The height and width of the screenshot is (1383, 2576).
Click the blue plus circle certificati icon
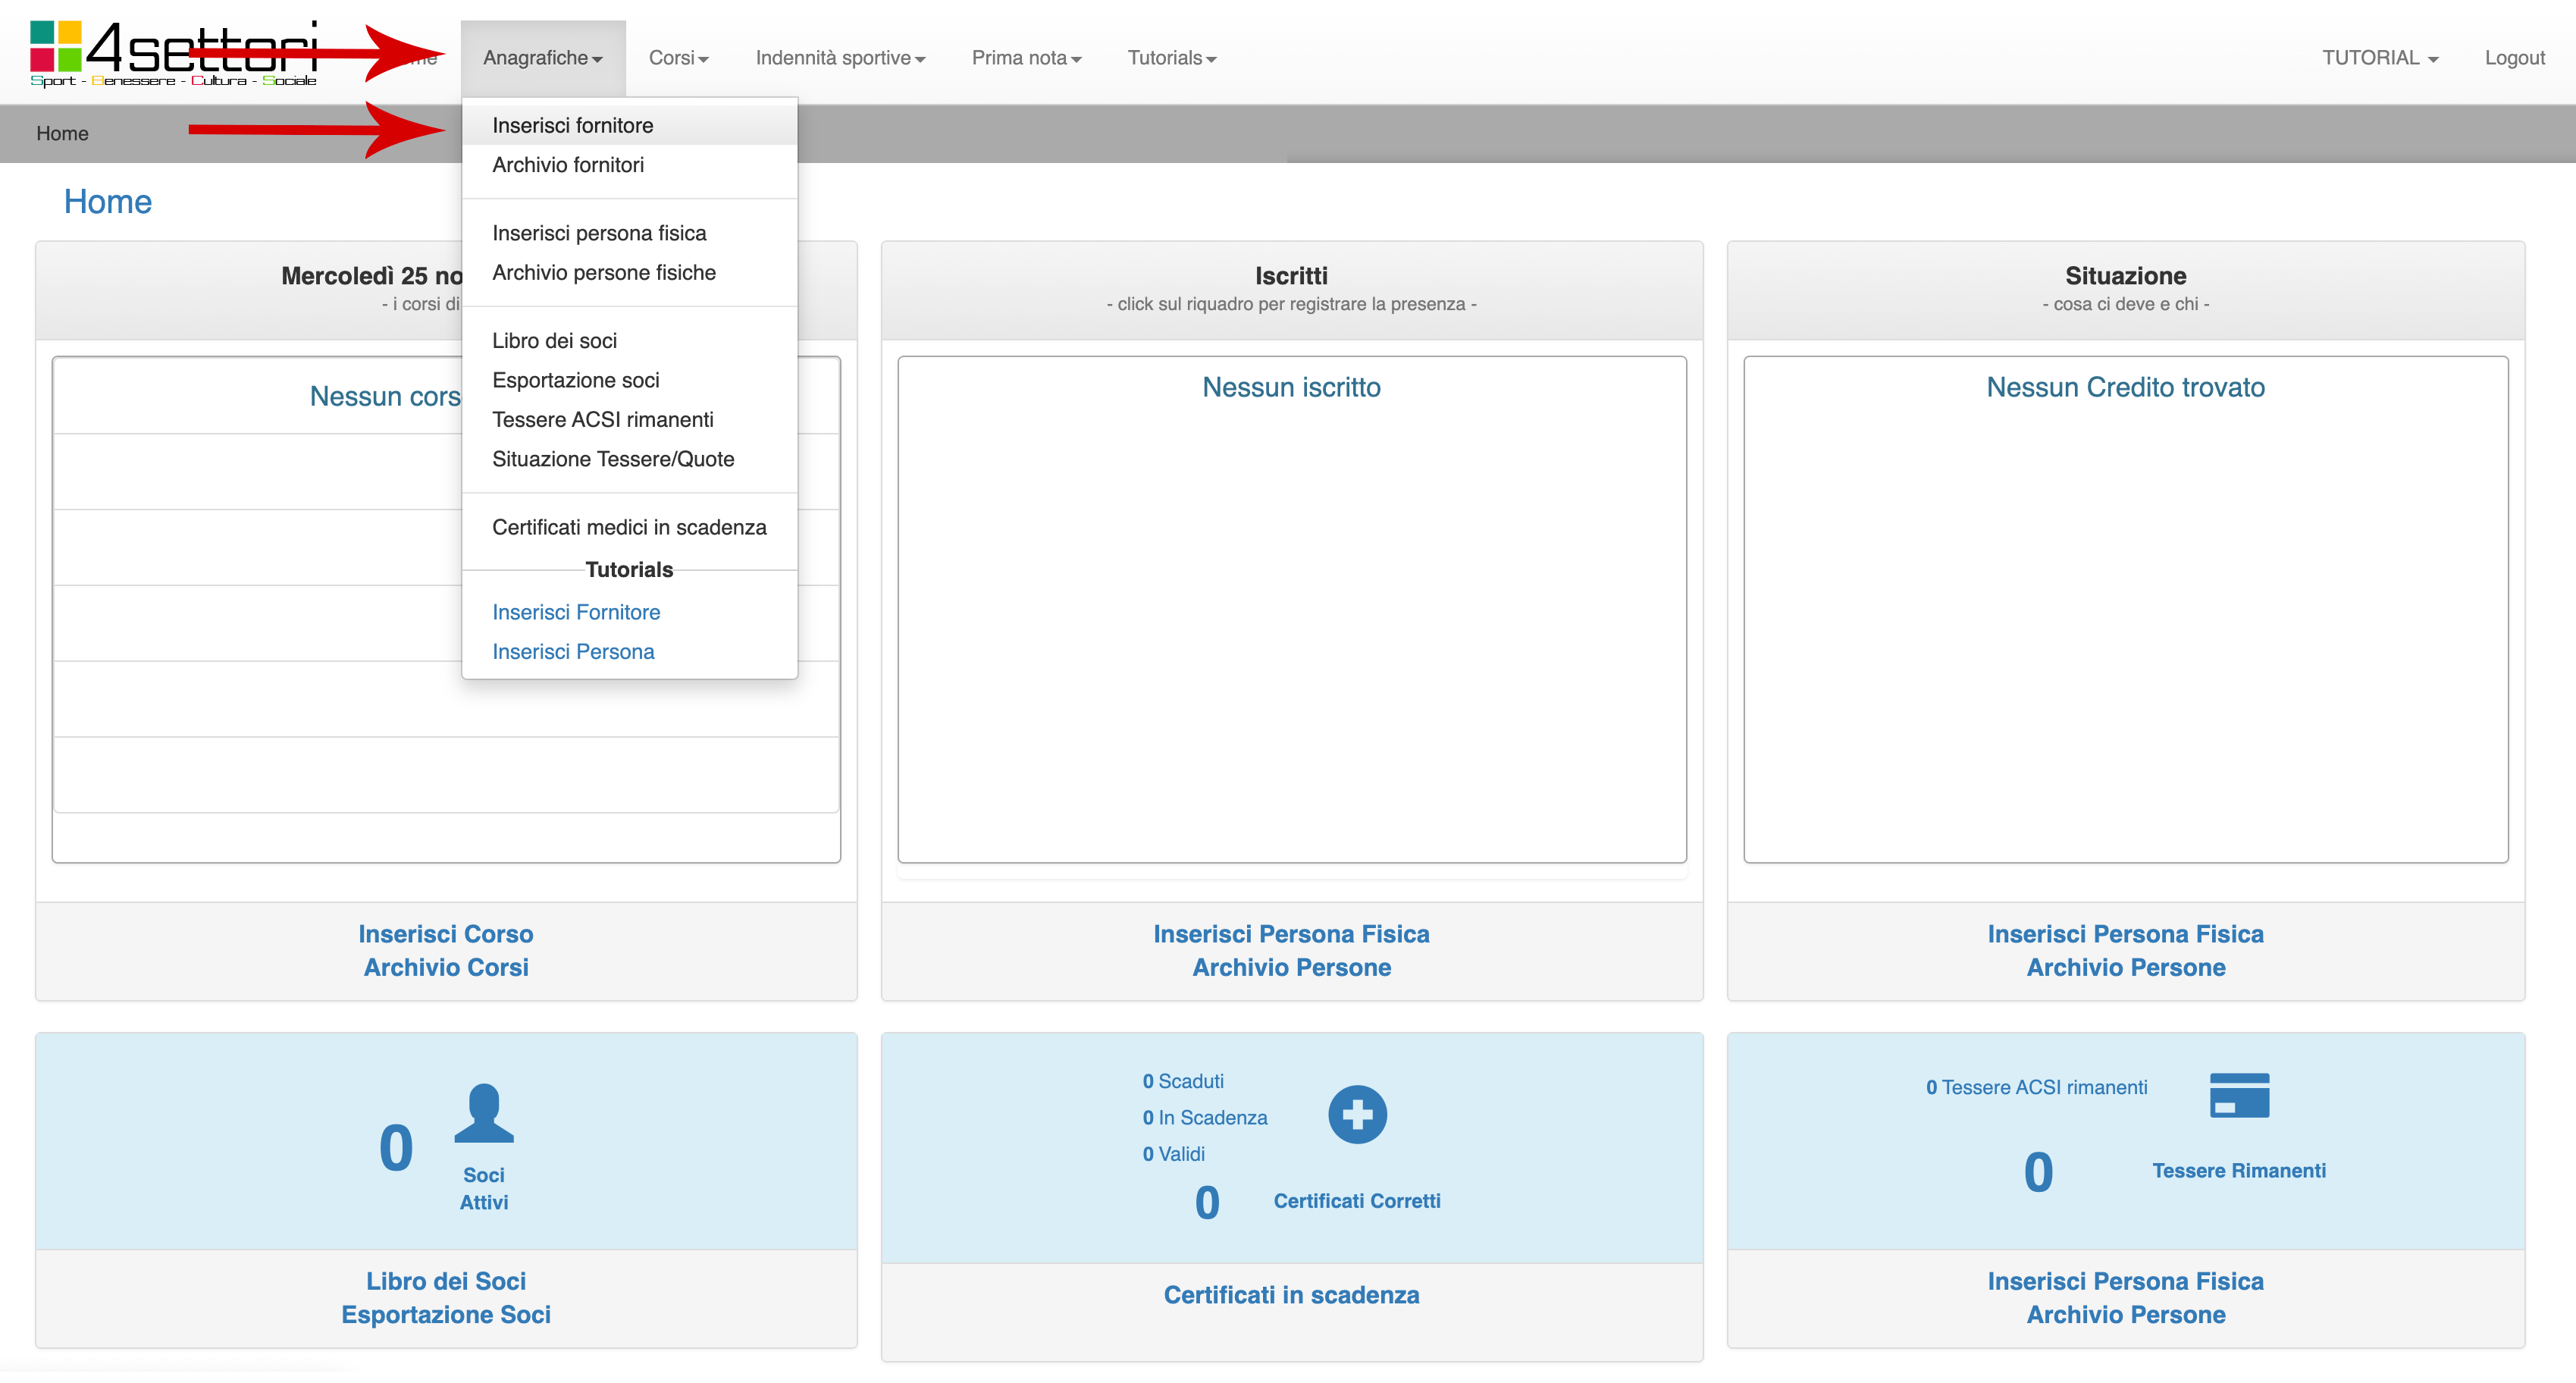point(1357,1114)
